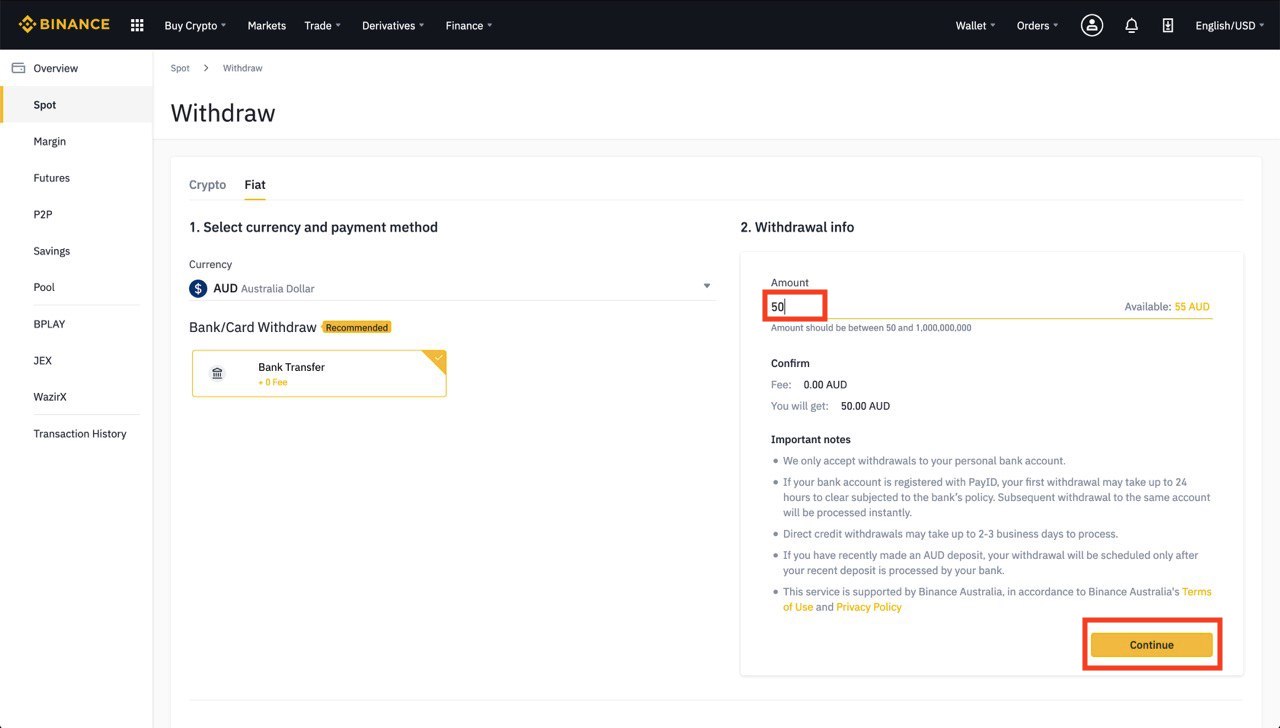Open the notifications bell icon
This screenshot has height=728, width=1280.
(x=1132, y=25)
